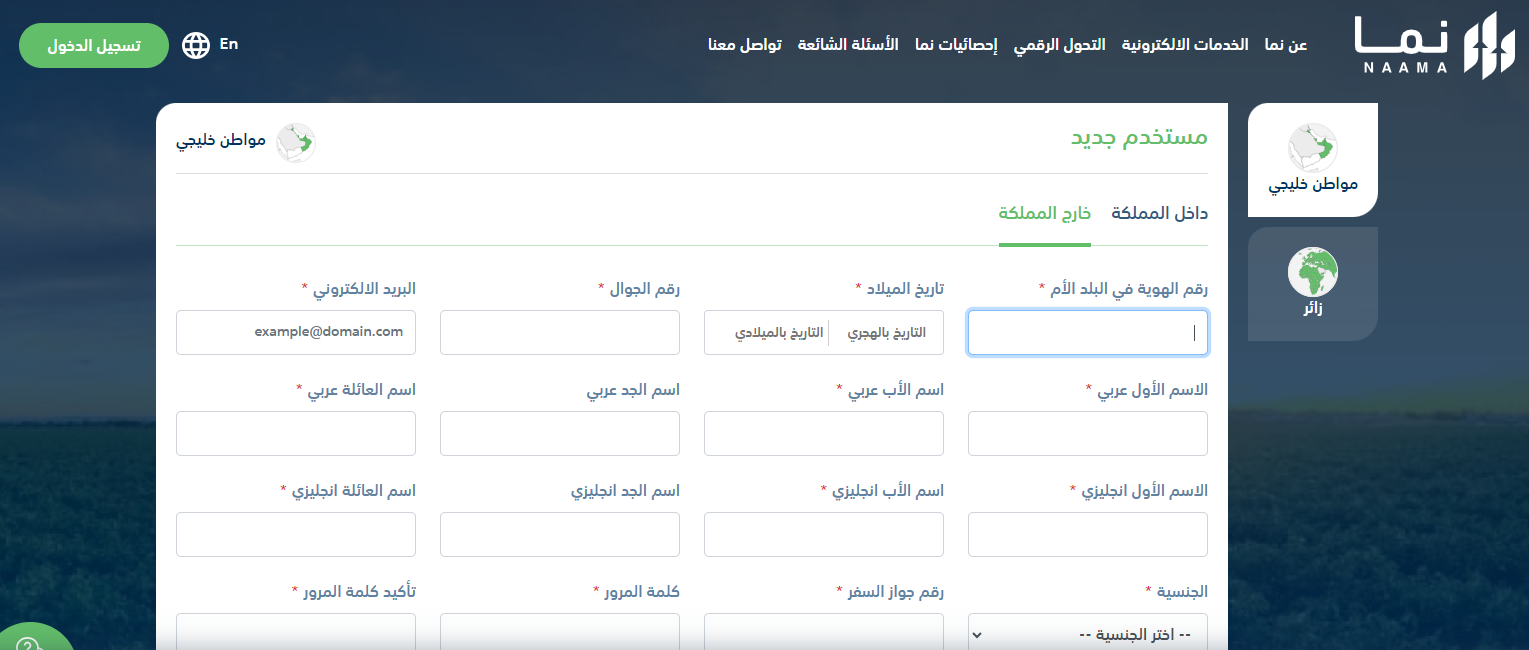
Task: Choose التاريخ بالهجري date option
Action: (x=887, y=333)
